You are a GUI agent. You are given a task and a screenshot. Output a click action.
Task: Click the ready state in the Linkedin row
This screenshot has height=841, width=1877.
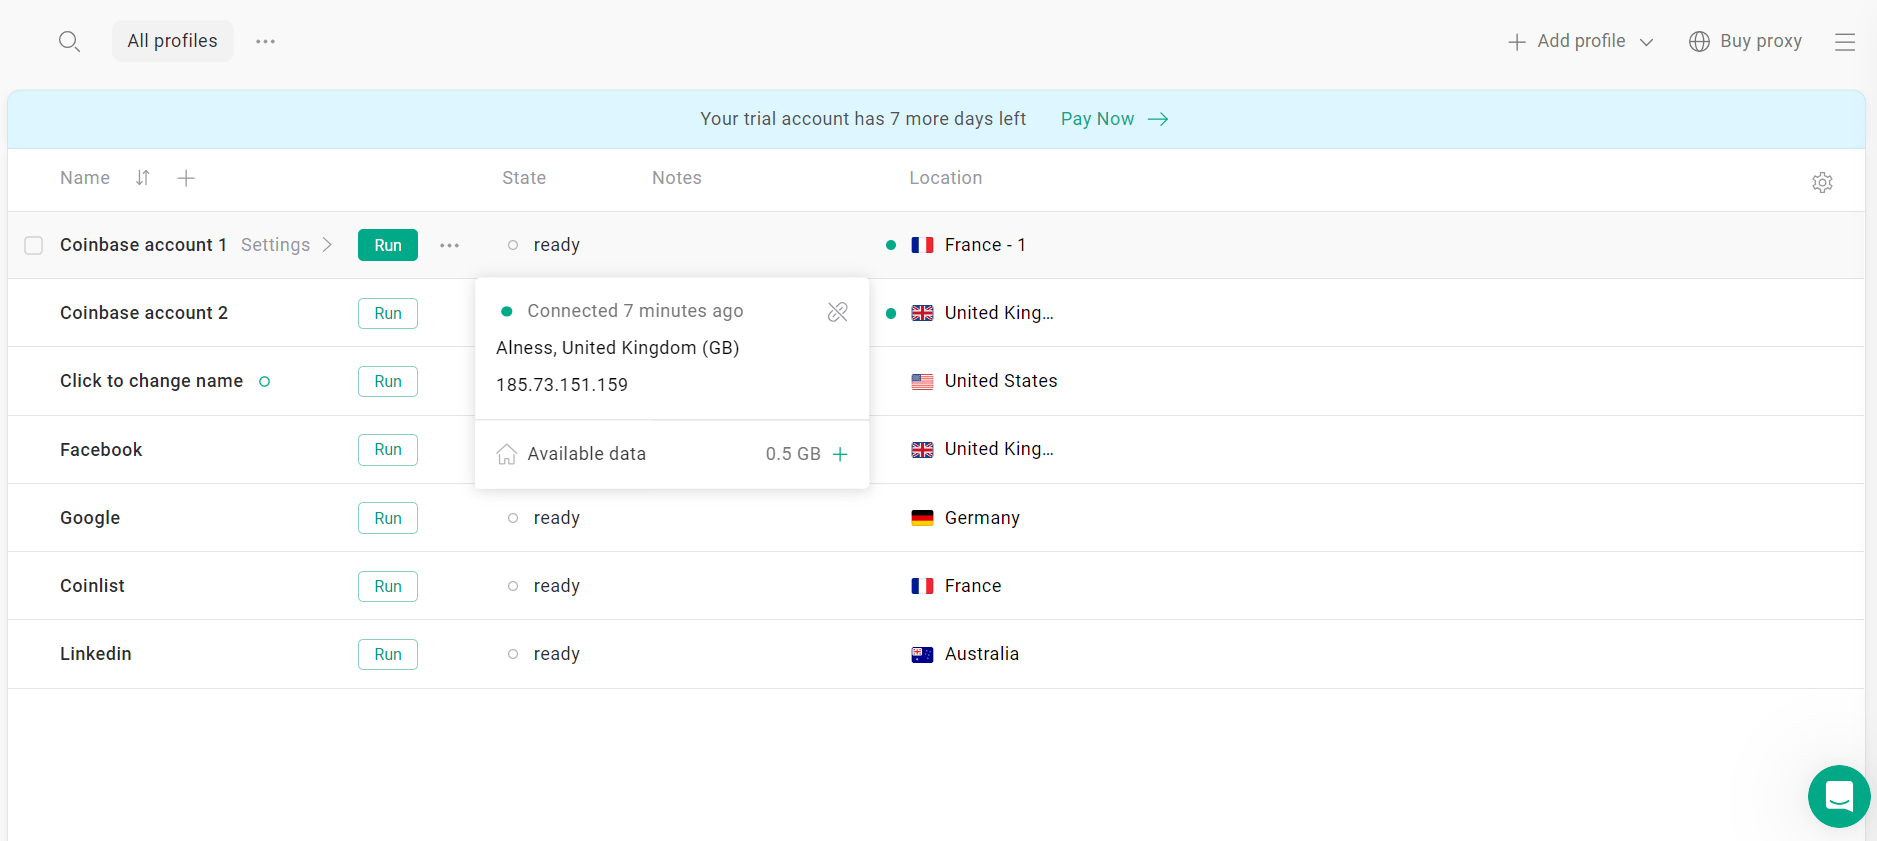click(556, 654)
